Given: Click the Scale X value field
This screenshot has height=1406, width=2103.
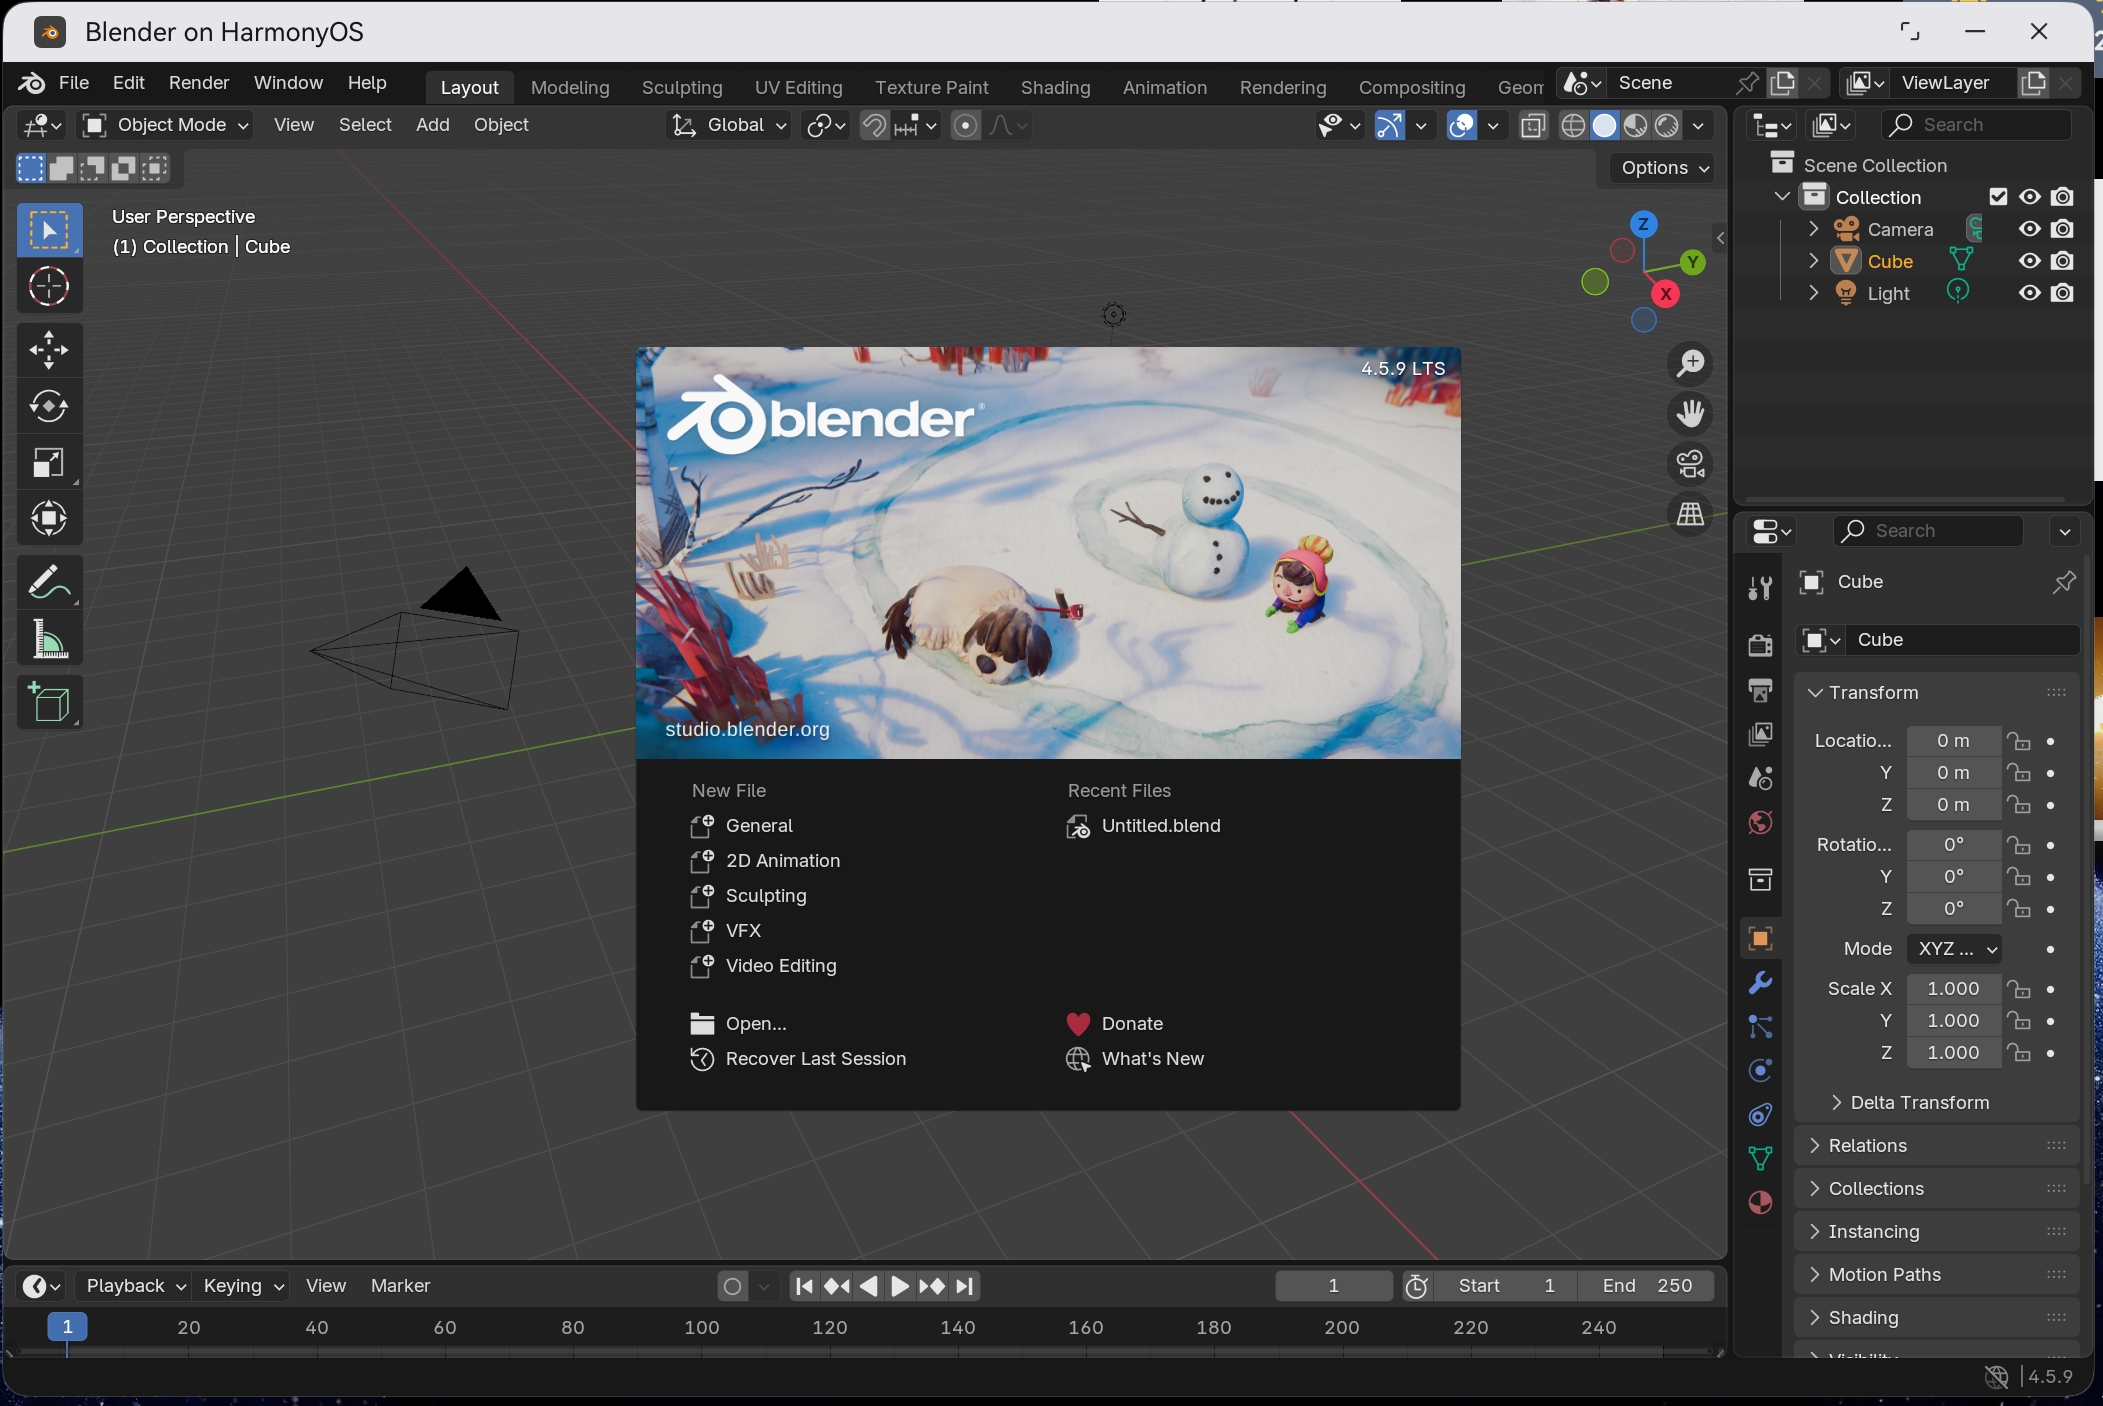Looking at the screenshot, I should [1953, 989].
